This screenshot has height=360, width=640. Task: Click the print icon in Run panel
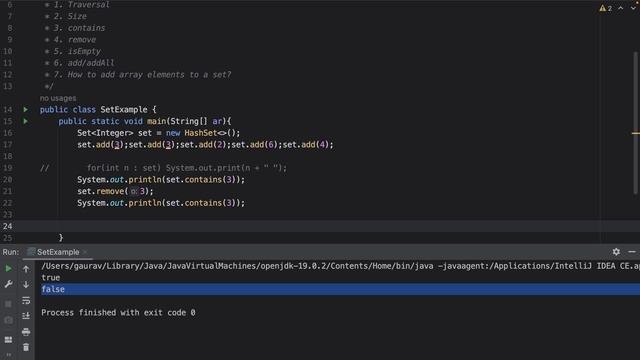pos(26,332)
